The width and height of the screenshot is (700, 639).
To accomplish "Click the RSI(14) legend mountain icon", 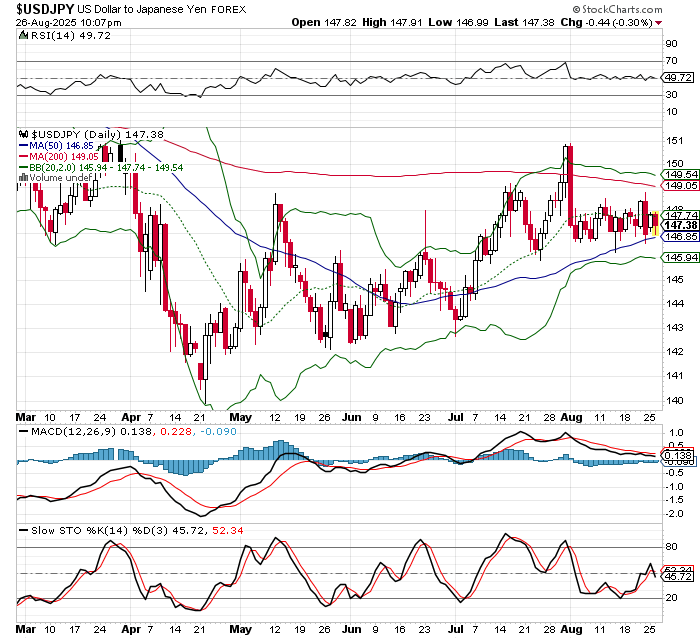I will (25, 37).
